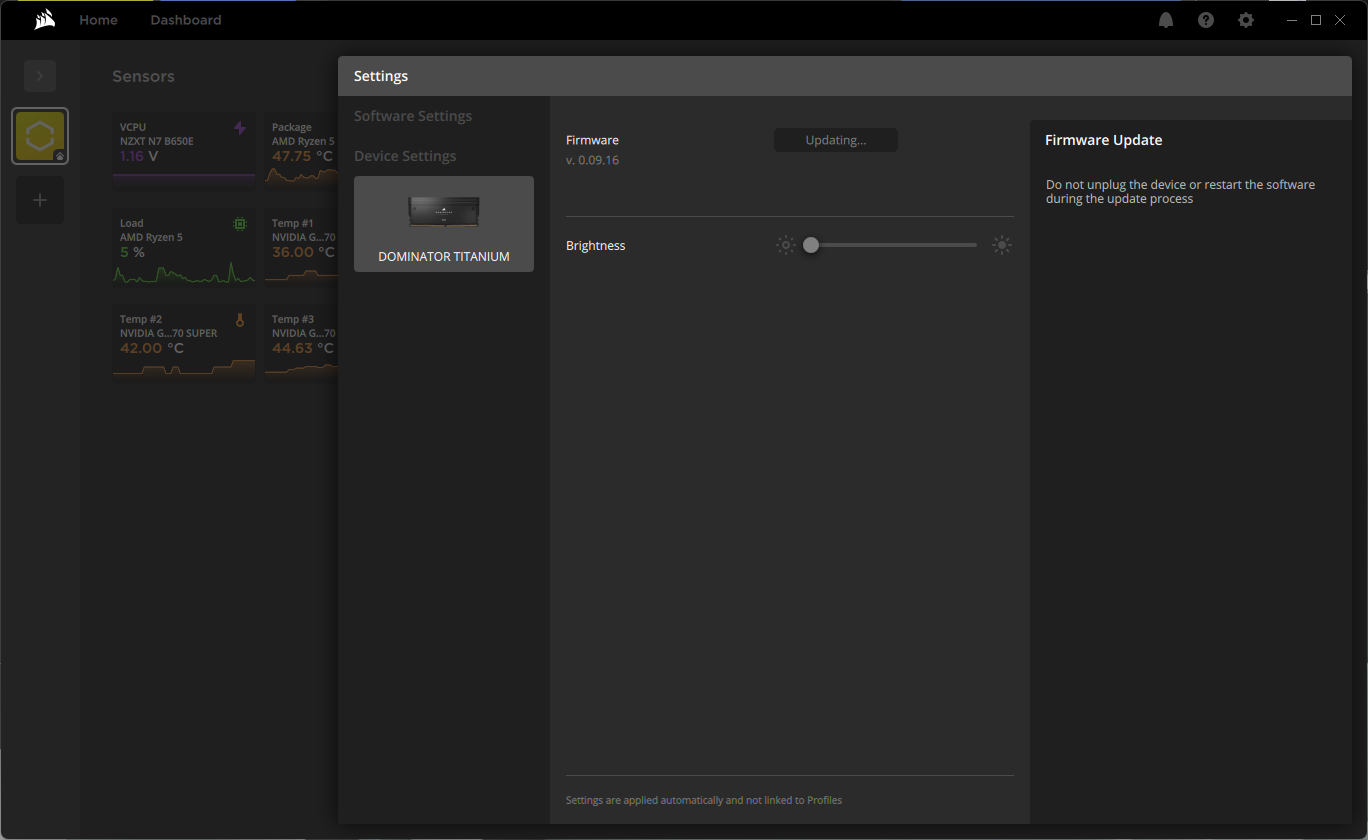The width and height of the screenshot is (1368, 840).
Task: Select the Temp #3 sensor card
Action: point(301,342)
